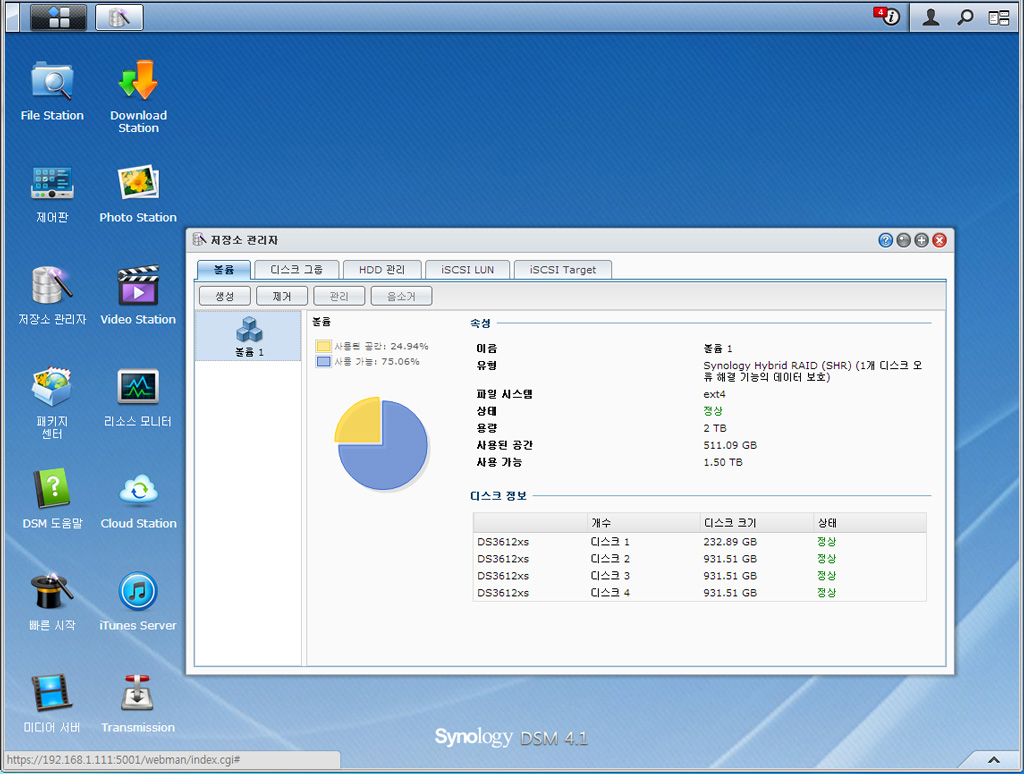
Task: Launch Transmission desktop icon
Action: tap(138, 703)
